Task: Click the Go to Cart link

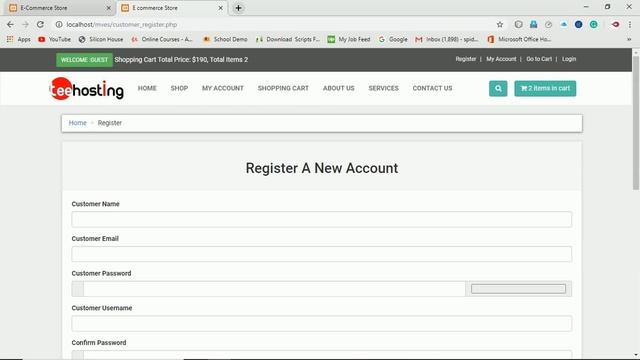Action: (x=539, y=59)
